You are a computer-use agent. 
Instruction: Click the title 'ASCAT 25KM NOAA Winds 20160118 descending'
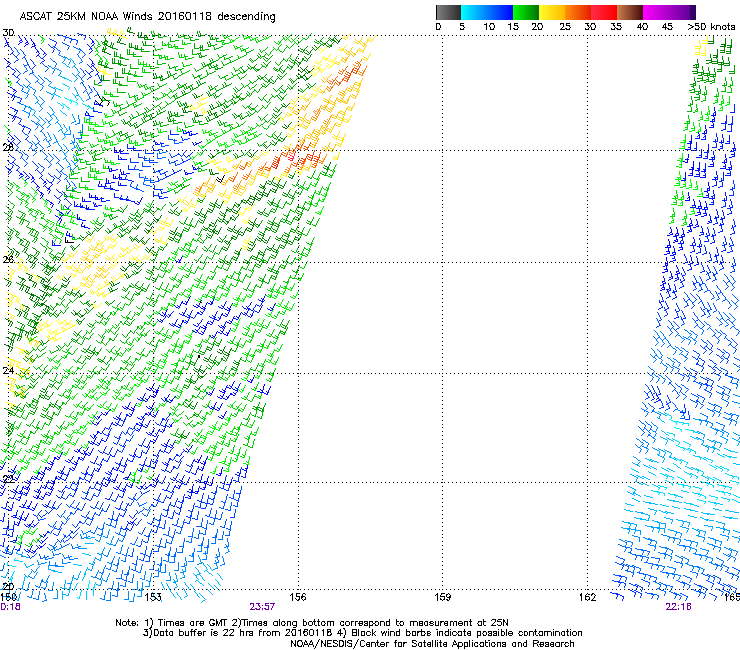tap(147, 16)
